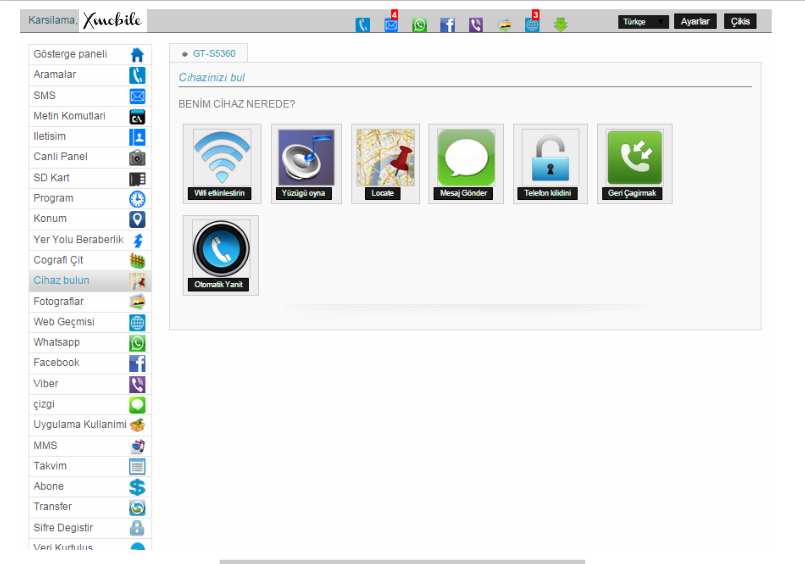Click the WhatsApp icon in top toolbar
Screen dimensions: 805x564
tap(419, 25)
